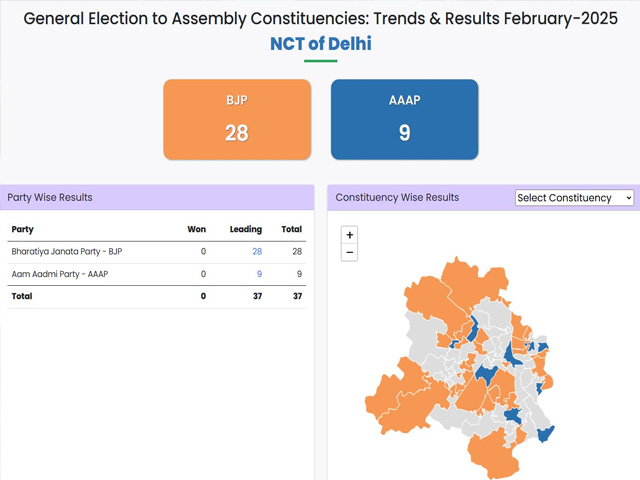The height and width of the screenshot is (480, 640).
Task: Click the Leading column header
Action: [245, 229]
